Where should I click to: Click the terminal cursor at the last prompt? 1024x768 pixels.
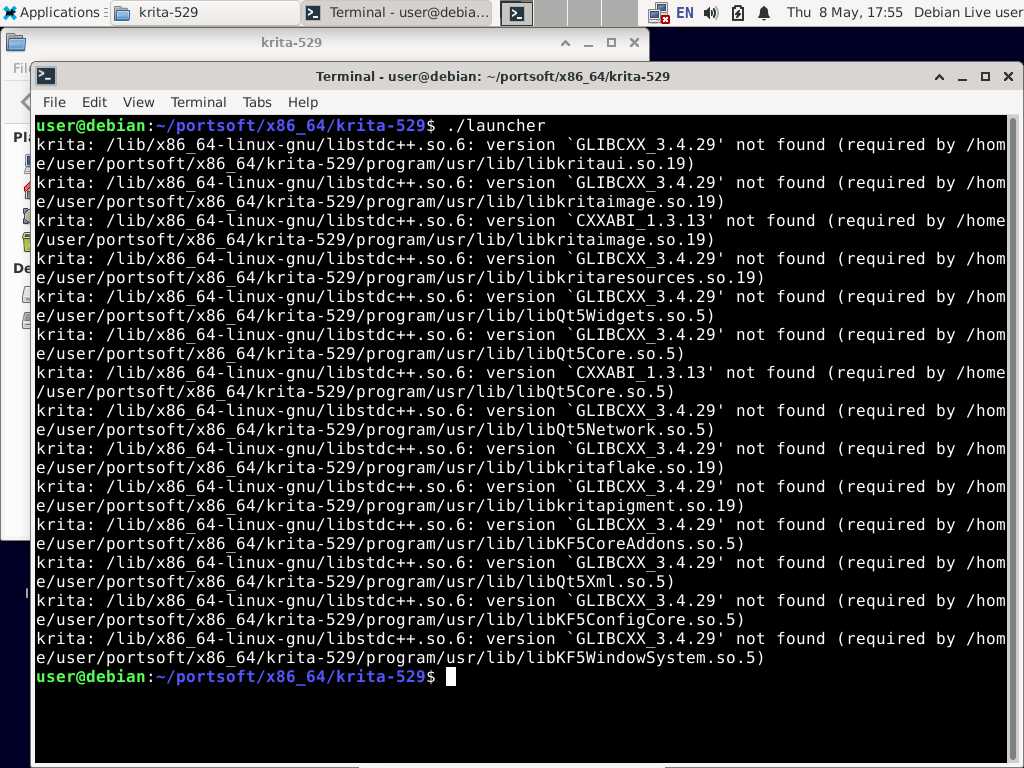[451, 677]
